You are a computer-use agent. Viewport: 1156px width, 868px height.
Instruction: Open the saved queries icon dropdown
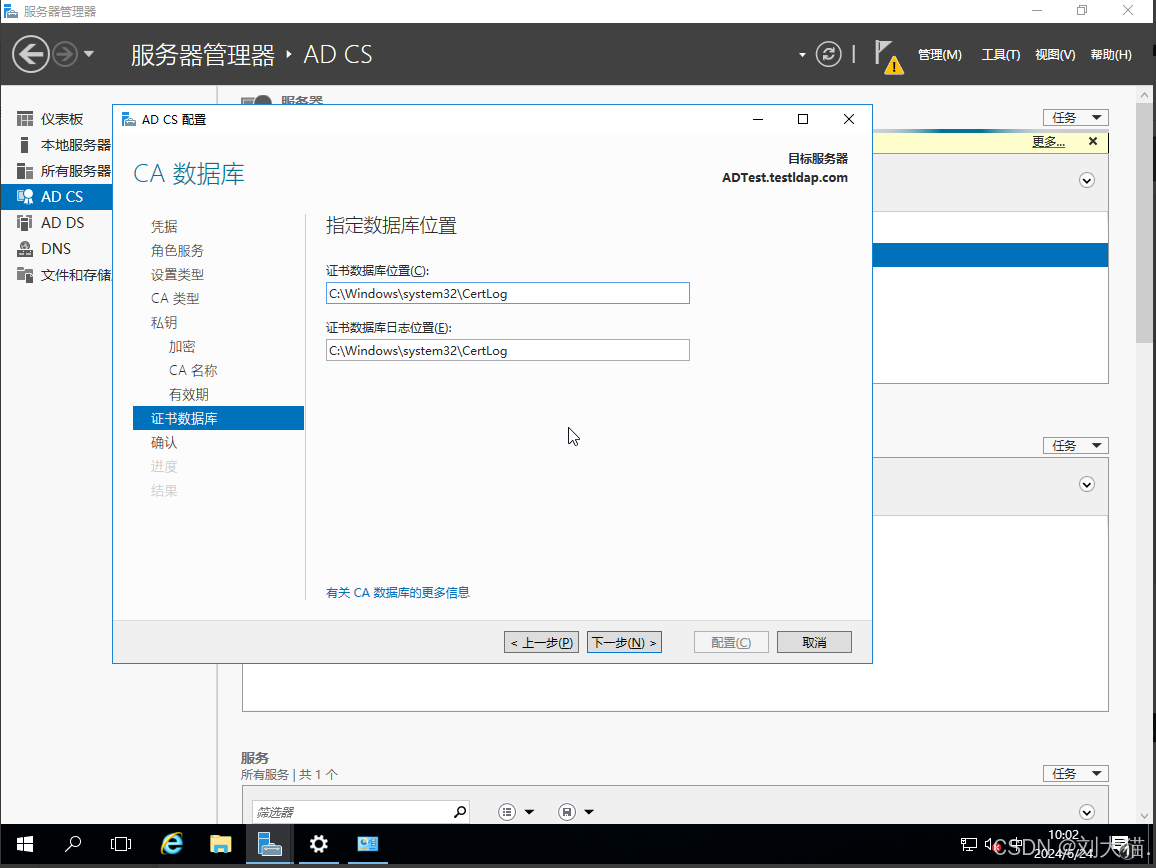pyautogui.click(x=576, y=812)
